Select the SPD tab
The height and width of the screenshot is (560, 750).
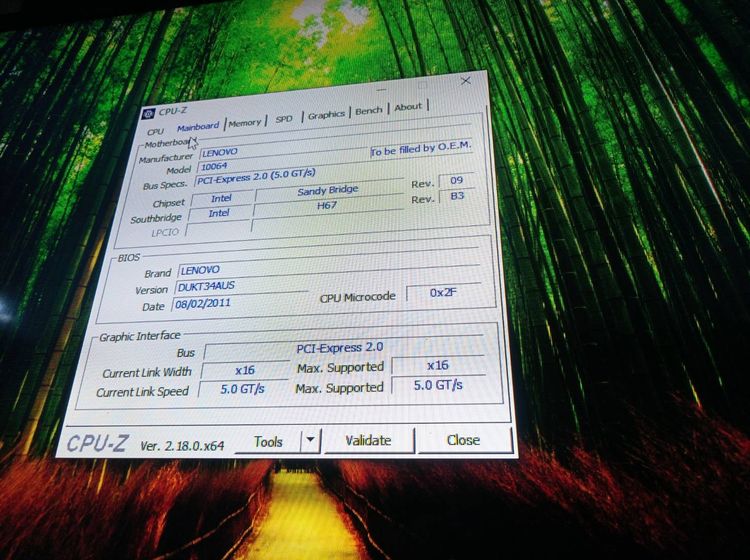pos(284,119)
